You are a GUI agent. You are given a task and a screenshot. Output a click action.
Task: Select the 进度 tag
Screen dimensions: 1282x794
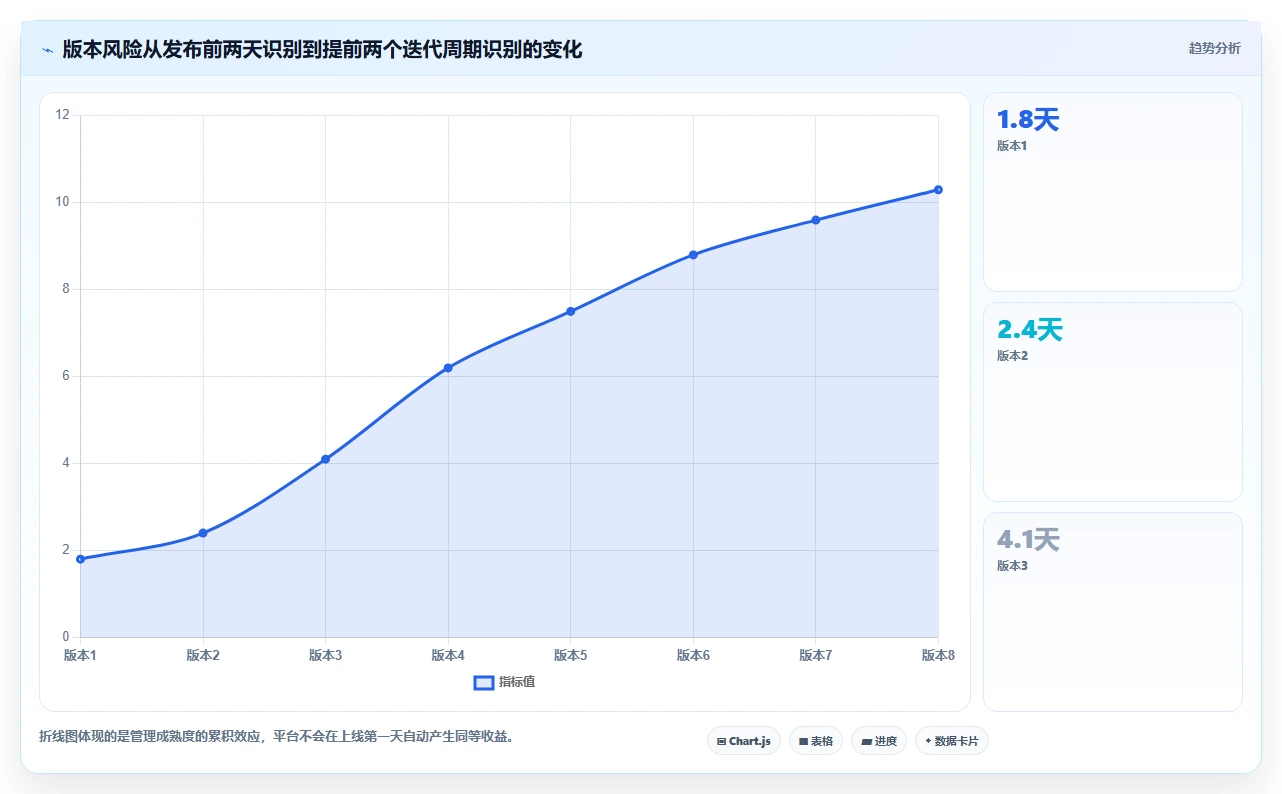(879, 741)
